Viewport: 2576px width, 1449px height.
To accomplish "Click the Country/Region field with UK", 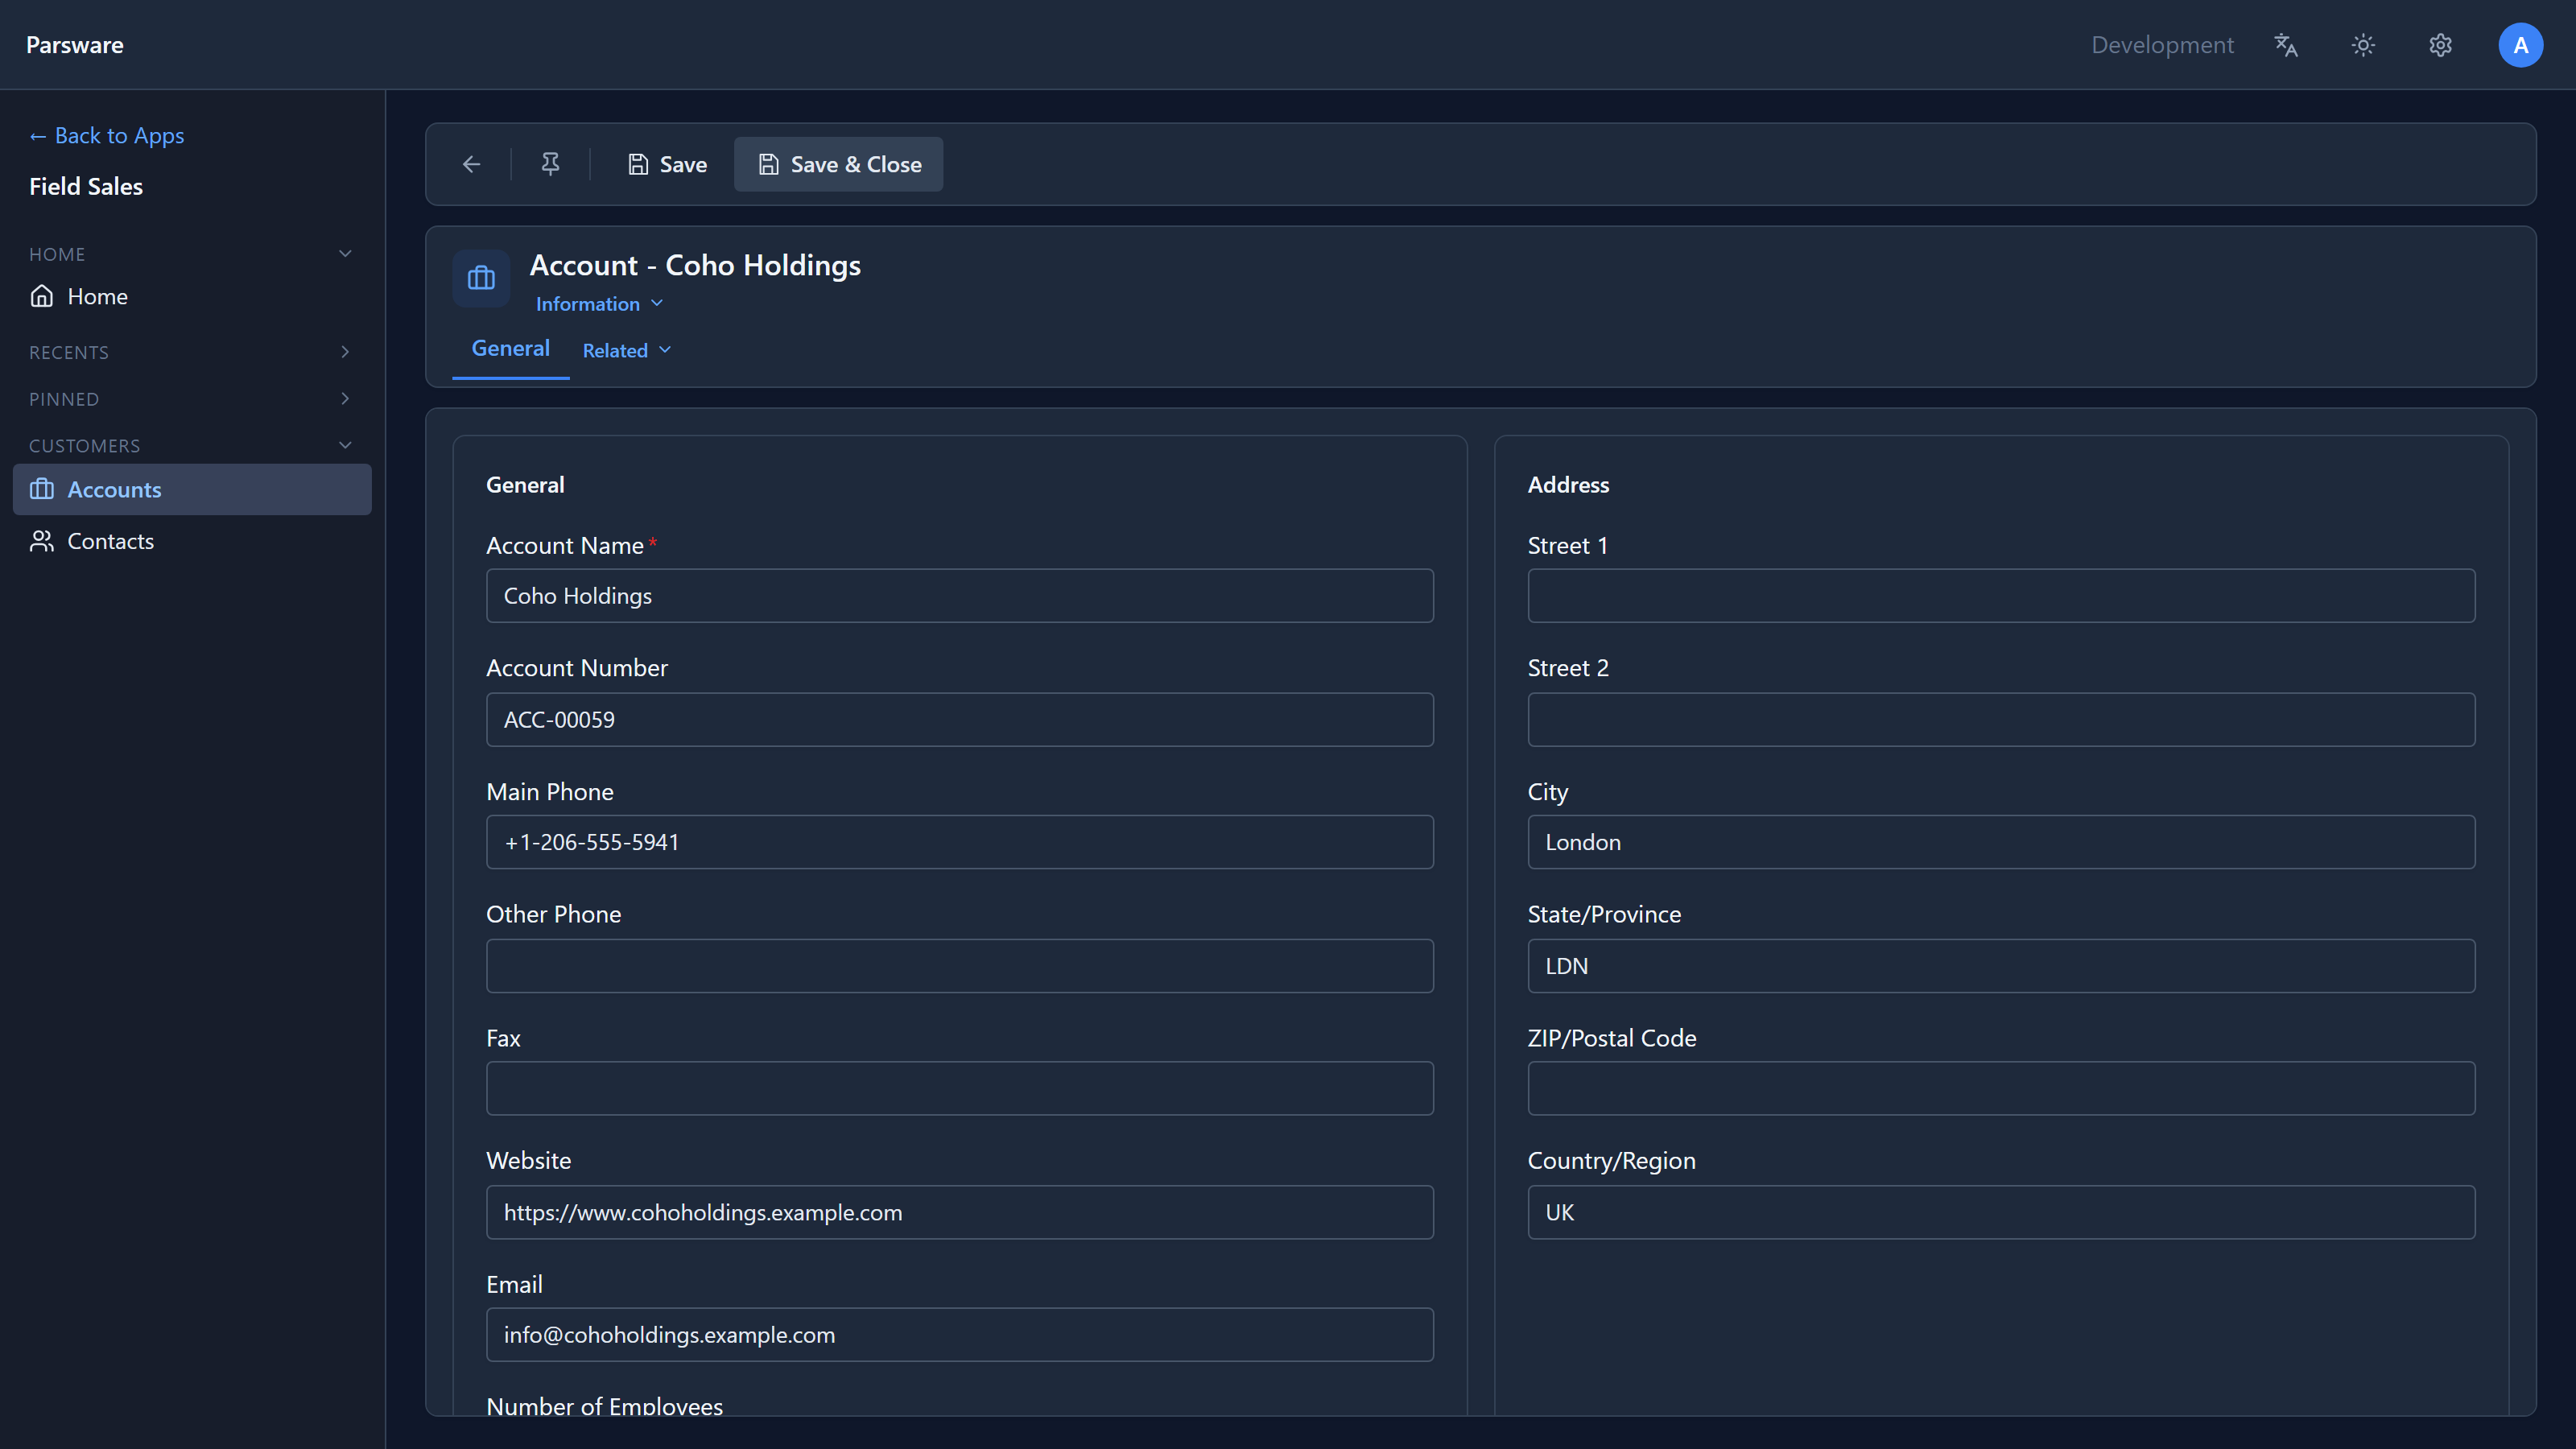I will click(2001, 1212).
